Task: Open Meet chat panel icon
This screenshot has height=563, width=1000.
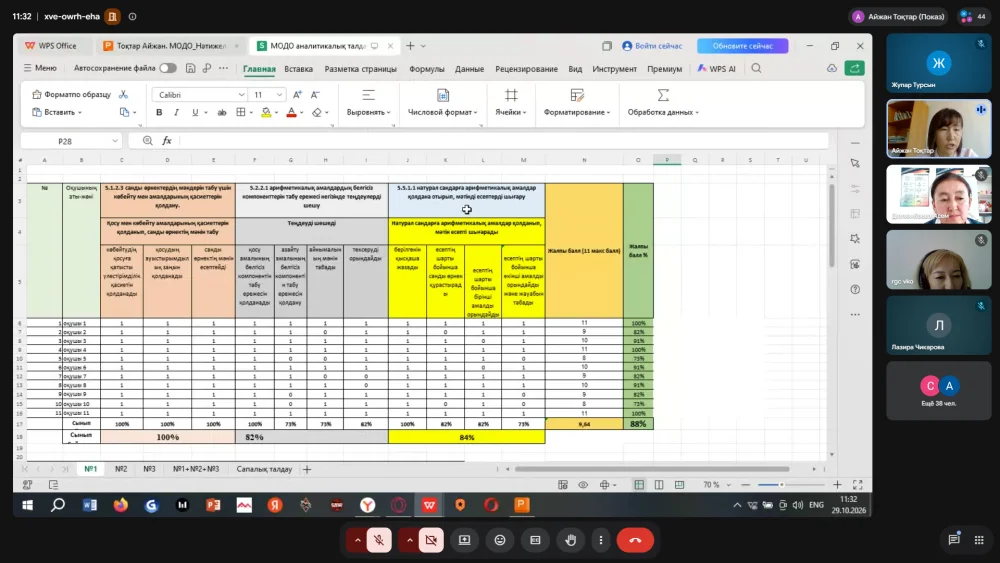Action: pyautogui.click(x=954, y=539)
